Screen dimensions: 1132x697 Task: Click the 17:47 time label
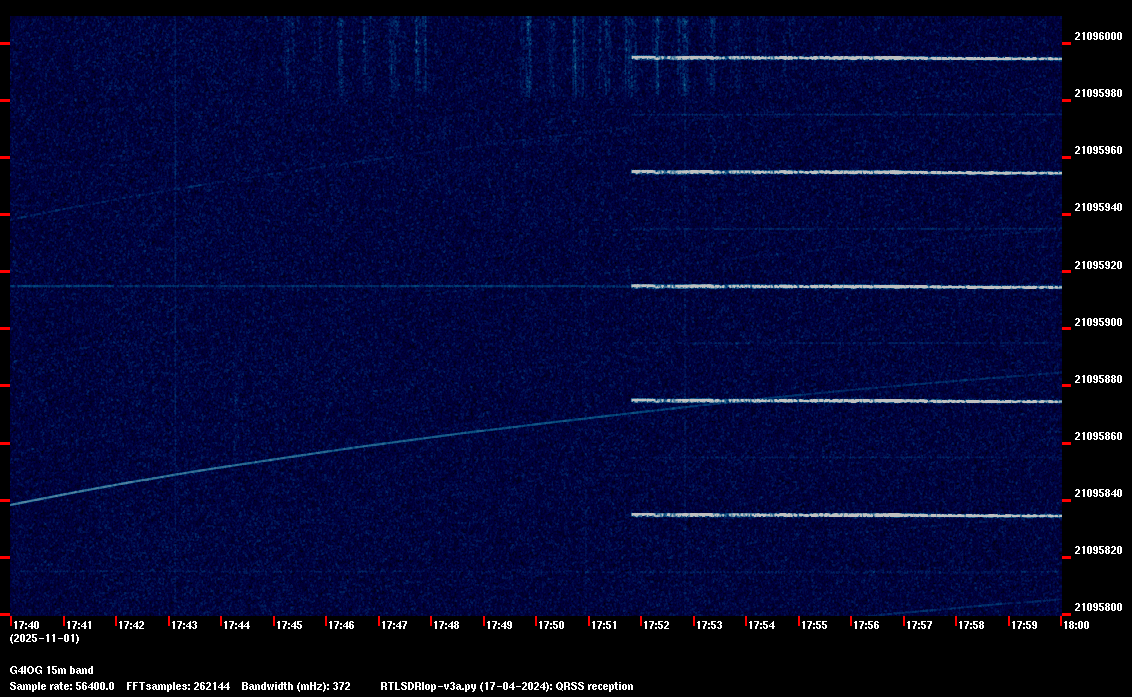coord(394,625)
